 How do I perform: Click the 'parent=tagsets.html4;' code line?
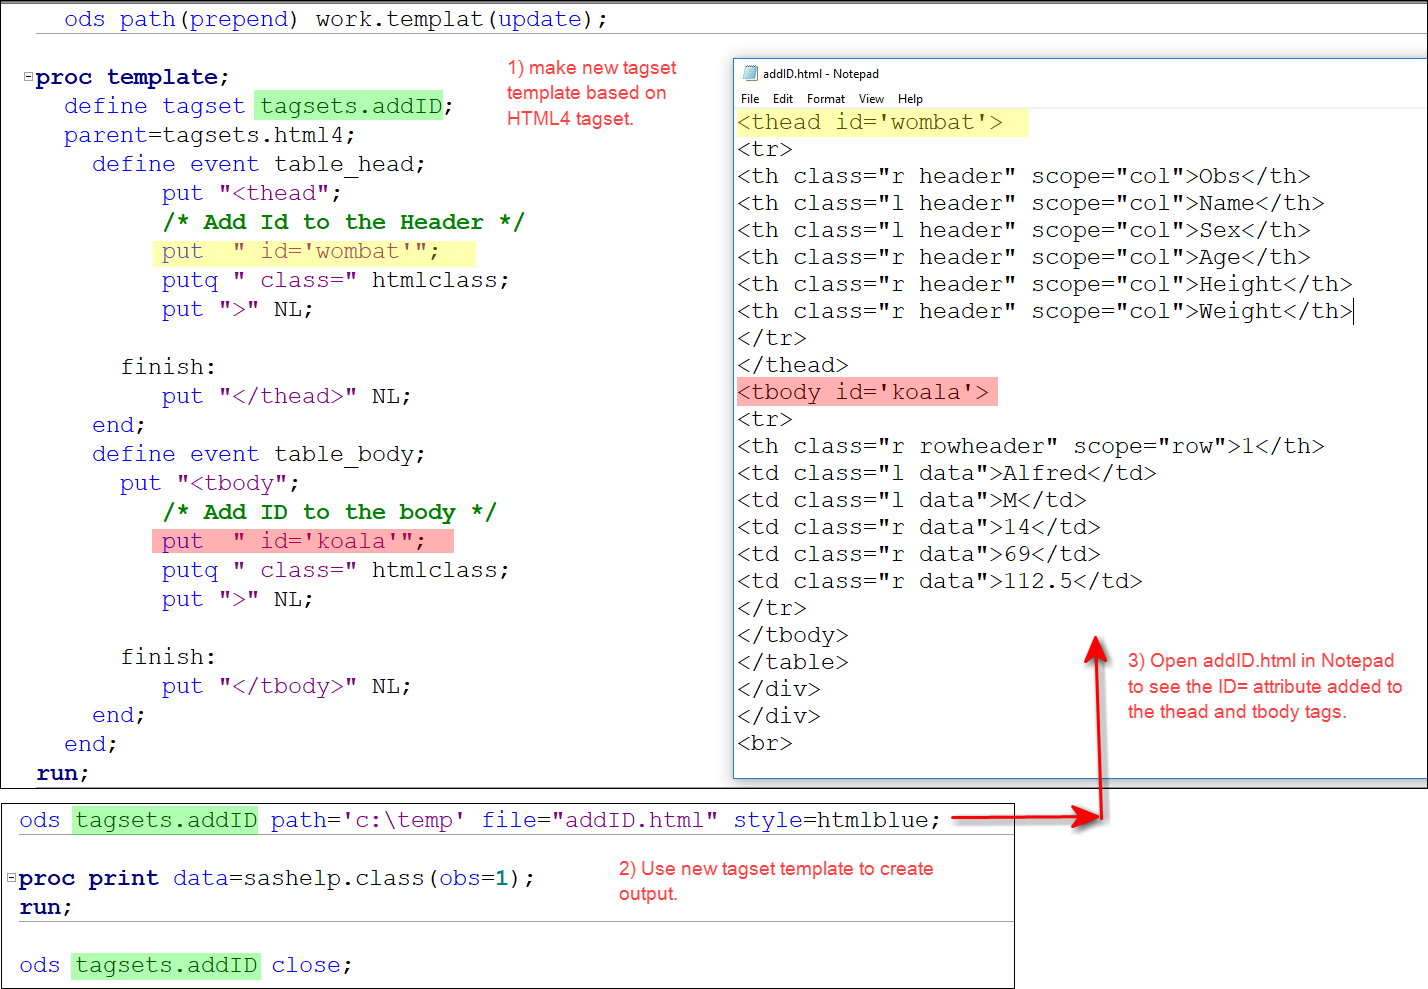pyautogui.click(x=209, y=135)
